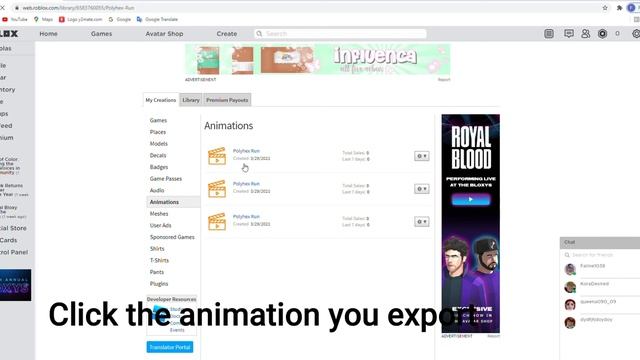Click the clapperboard icon of the bottom animation
The width and height of the screenshot is (640, 360).
coord(217,222)
